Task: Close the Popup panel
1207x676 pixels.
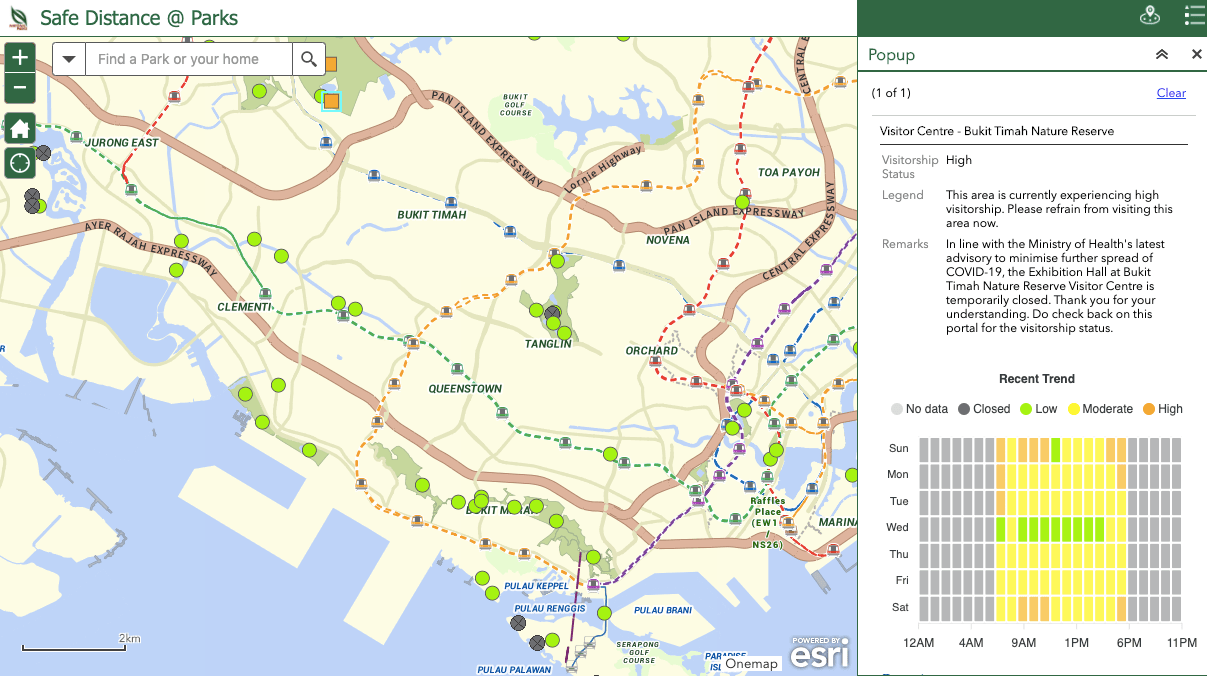Action: click(1196, 55)
